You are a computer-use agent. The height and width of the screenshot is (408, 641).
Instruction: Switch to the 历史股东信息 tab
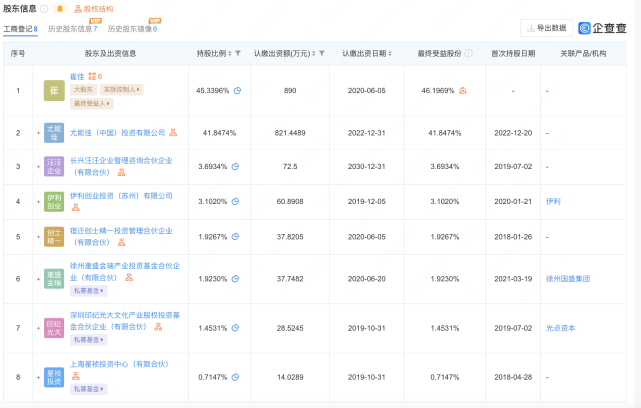(x=72, y=29)
